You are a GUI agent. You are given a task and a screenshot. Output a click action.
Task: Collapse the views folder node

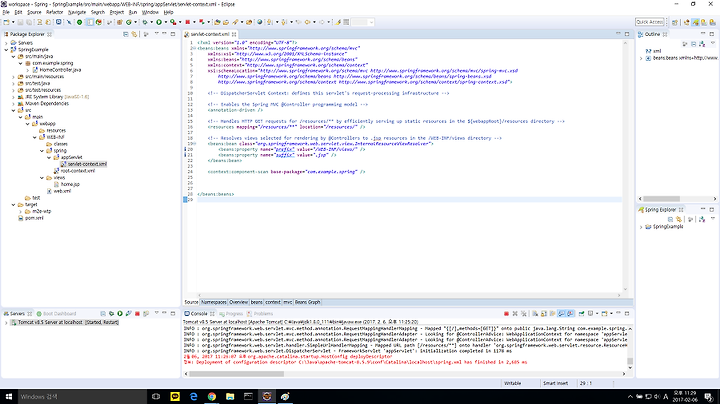(x=42, y=178)
